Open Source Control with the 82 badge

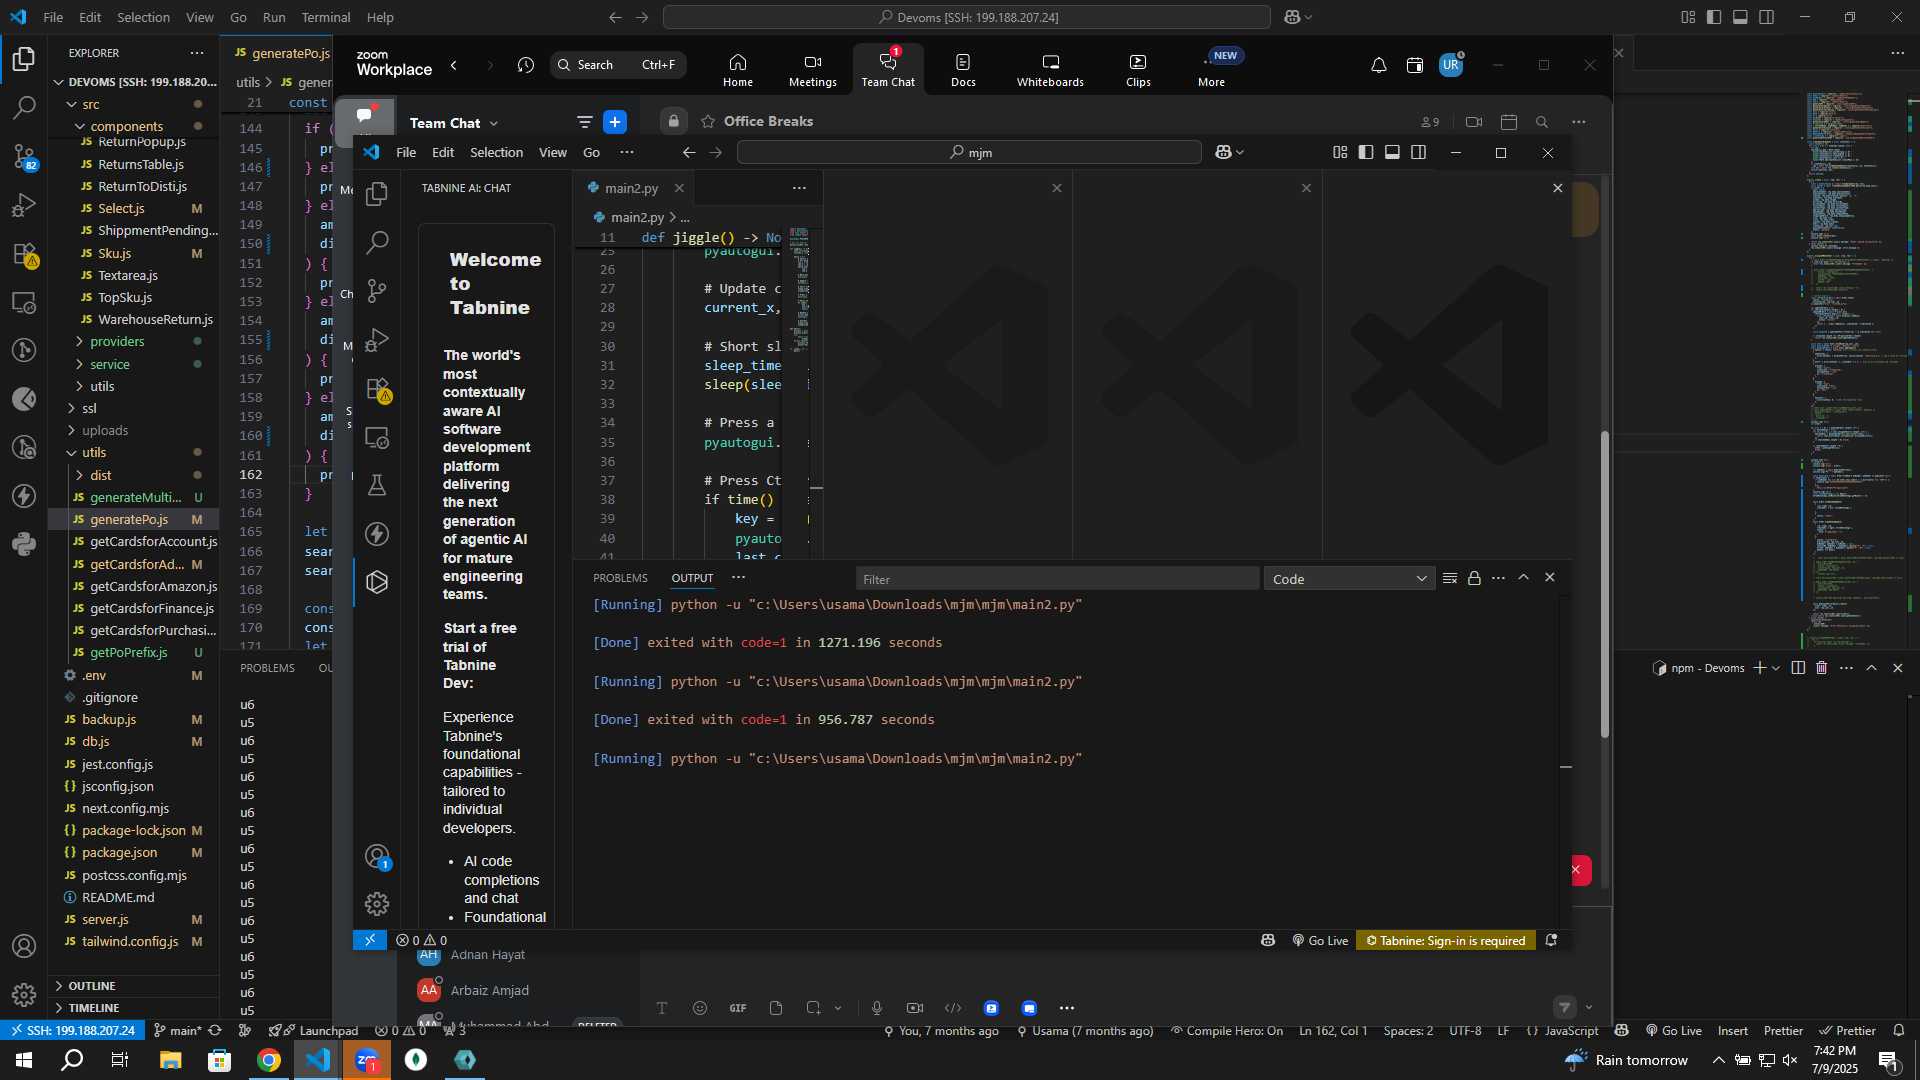coord(24,157)
